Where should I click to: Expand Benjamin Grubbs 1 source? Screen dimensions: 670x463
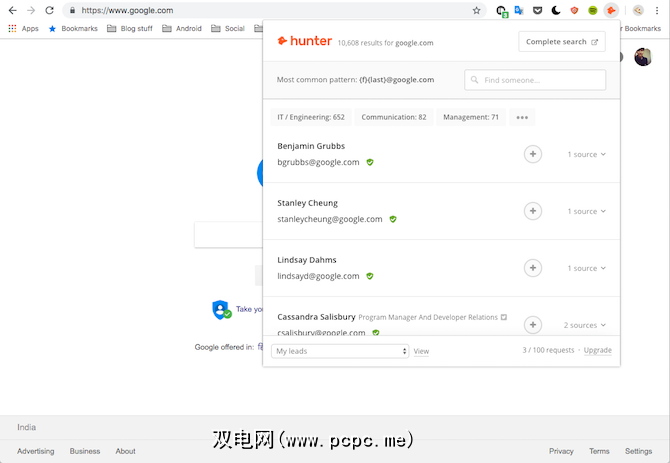587,154
